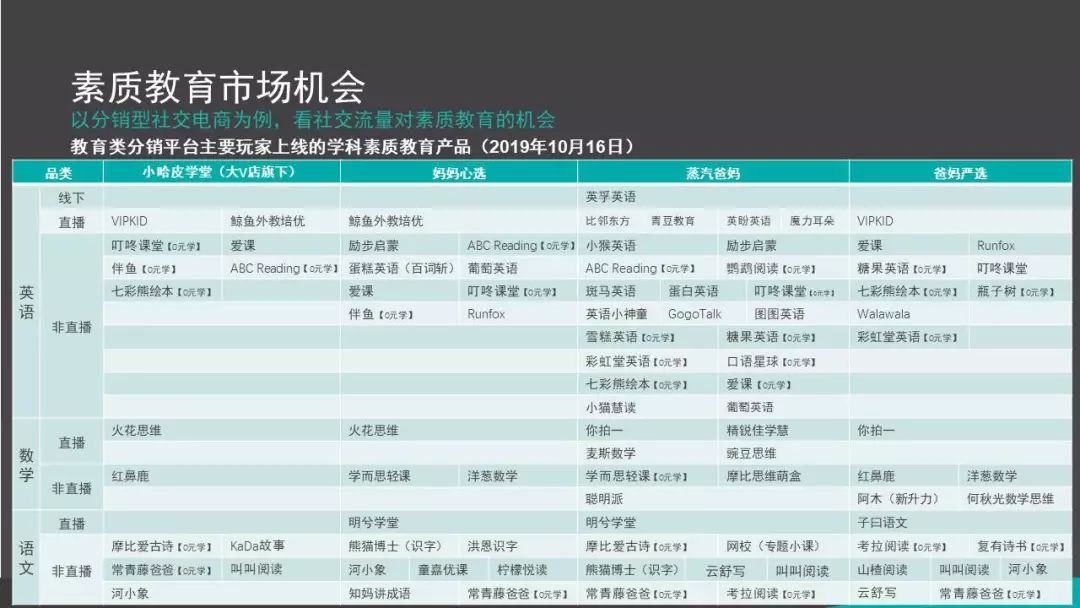1080x608 pixels.
Task: Click the 何秋光数学思维 cell
Action: [1010, 499]
